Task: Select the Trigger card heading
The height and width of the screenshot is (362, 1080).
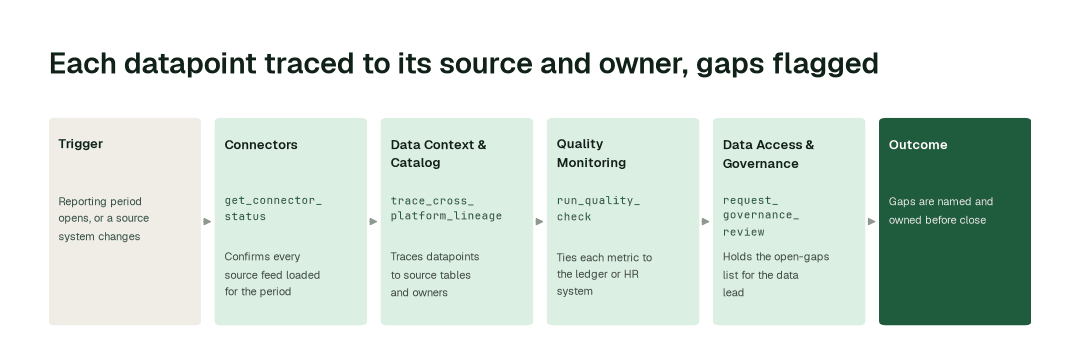Action: [x=81, y=144]
